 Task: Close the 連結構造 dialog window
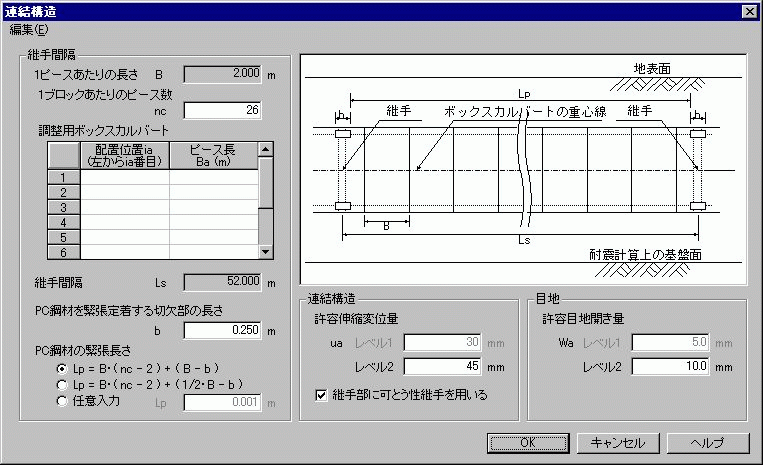(x=749, y=11)
